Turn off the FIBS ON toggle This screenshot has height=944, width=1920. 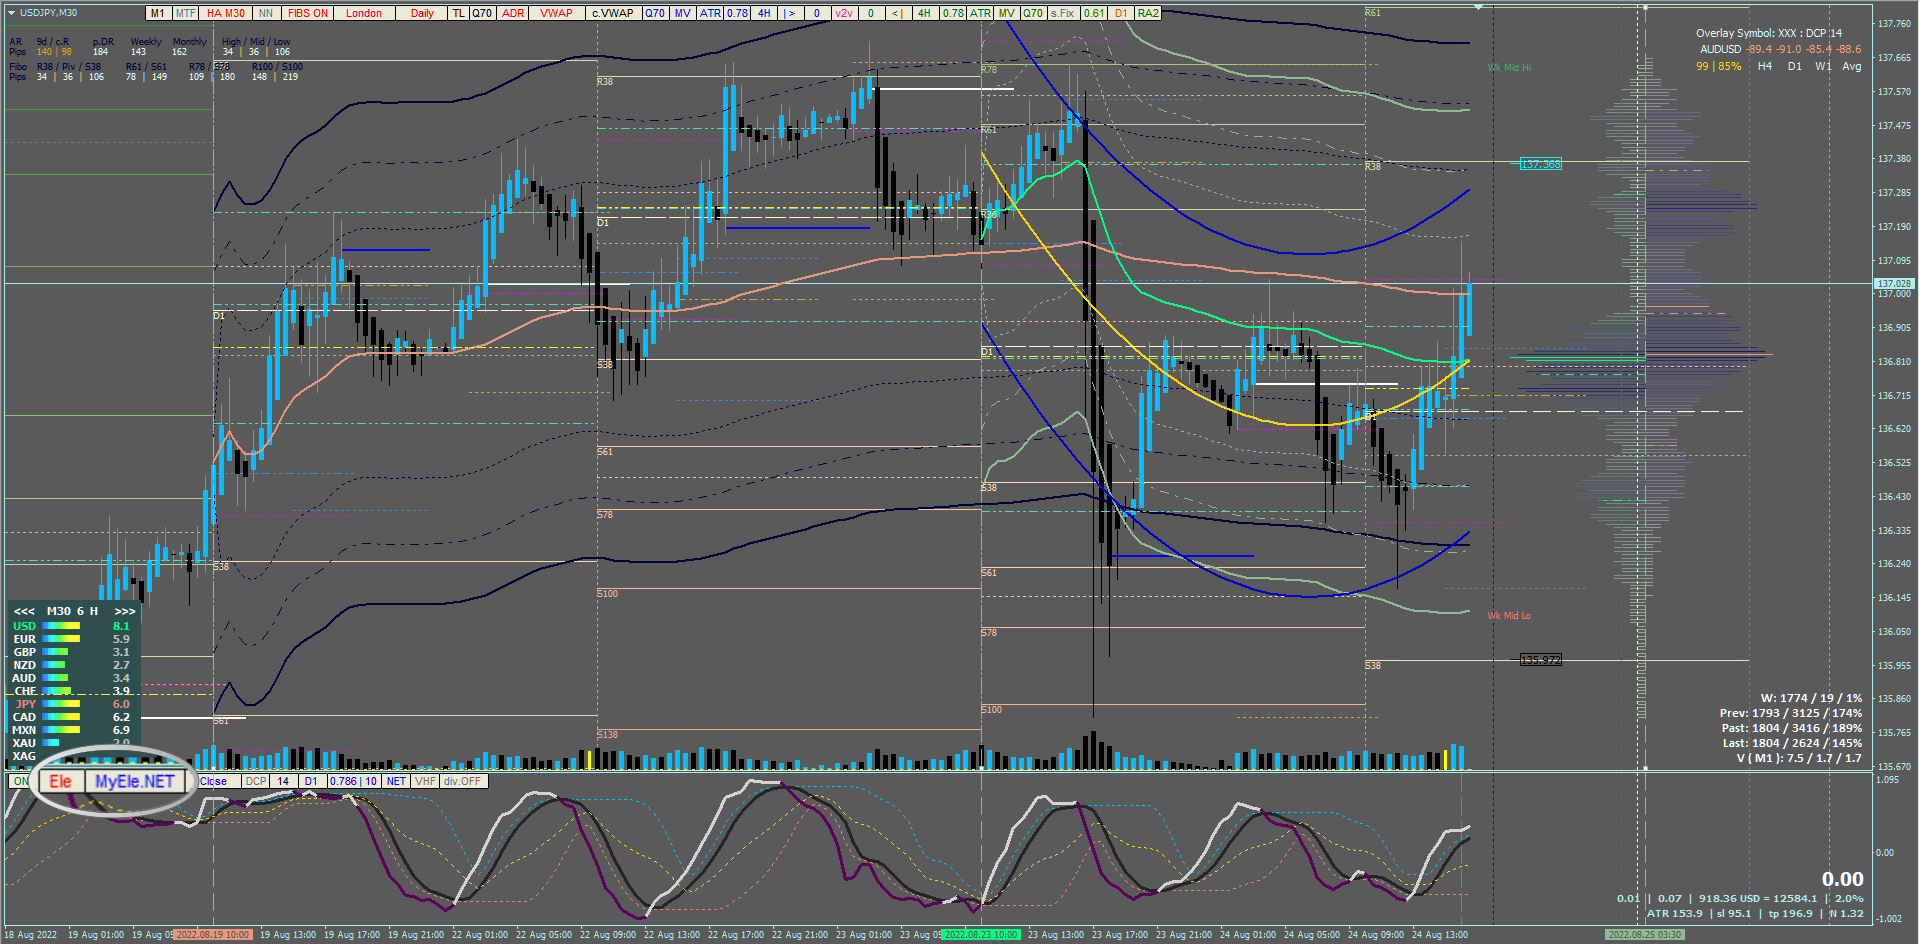pyautogui.click(x=308, y=13)
